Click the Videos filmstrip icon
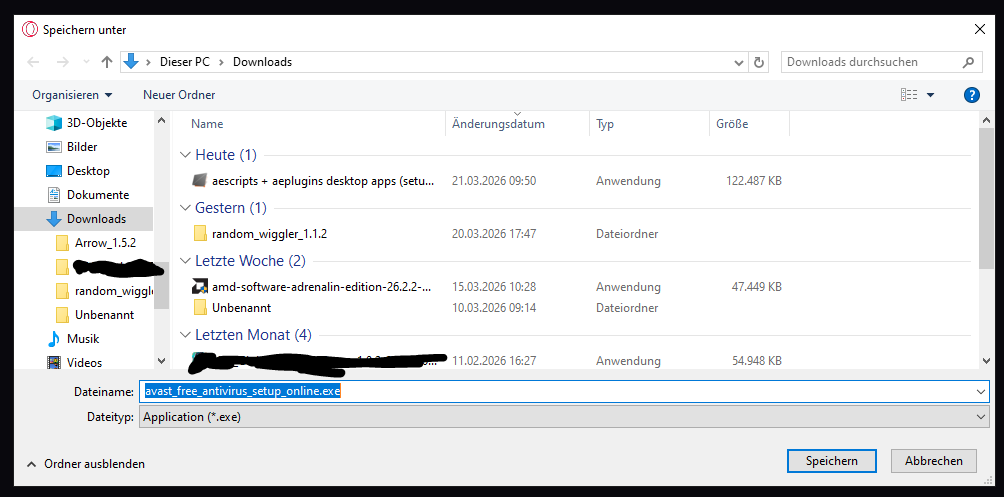This screenshot has height=497, width=1004. pyautogui.click(x=54, y=363)
